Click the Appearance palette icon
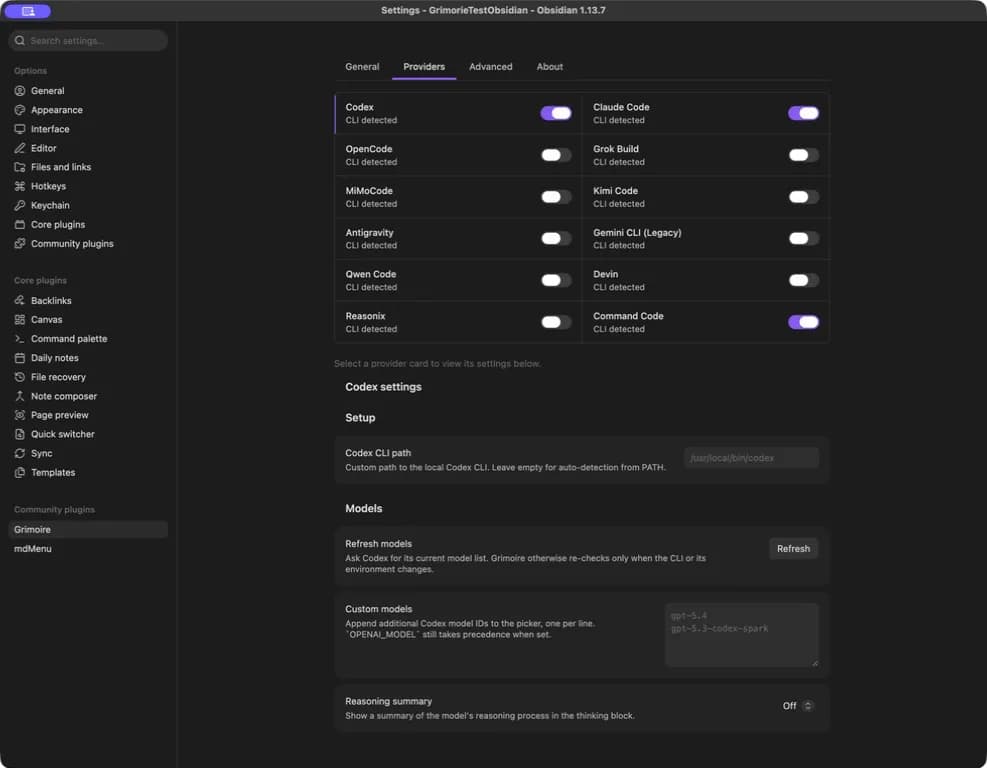Screen dimensions: 987x768 point(20,110)
